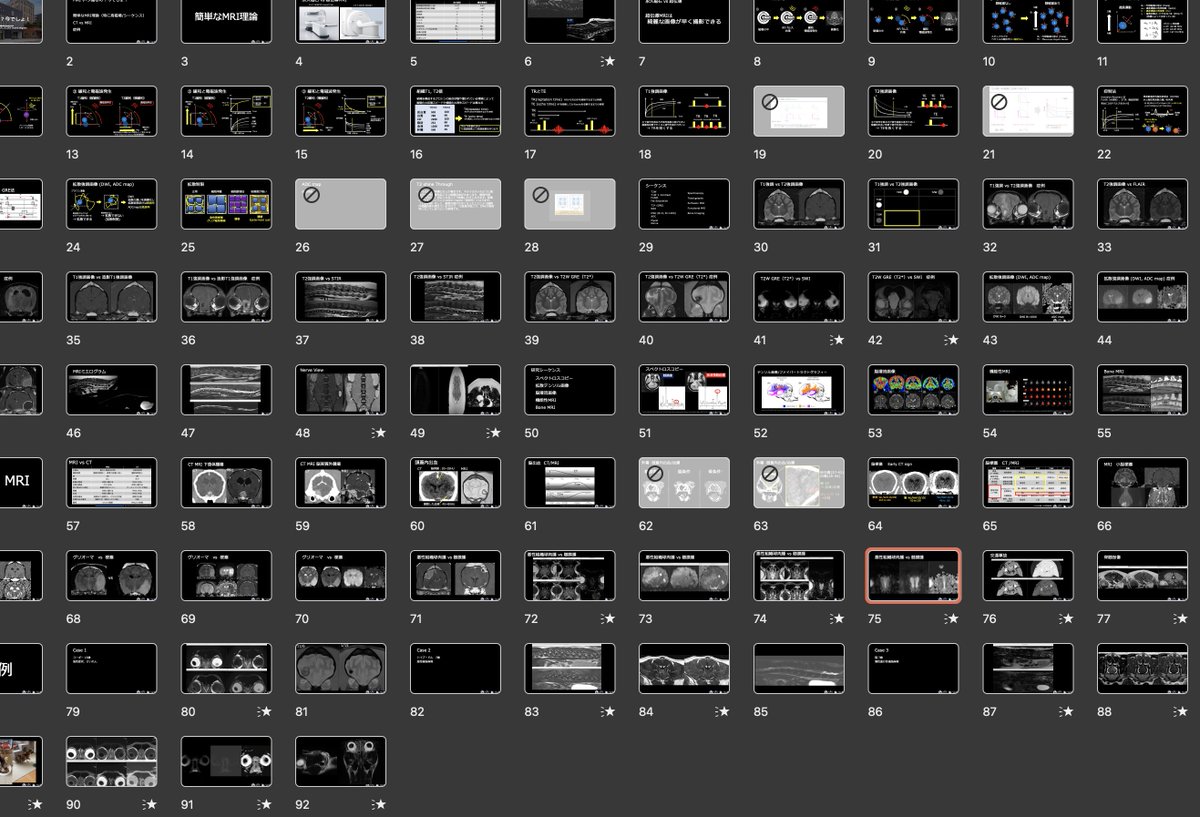Image resolution: width=1200 pixels, height=817 pixels.
Task: Select the シークエンス list slide 29 thumbnail
Action: click(685, 204)
